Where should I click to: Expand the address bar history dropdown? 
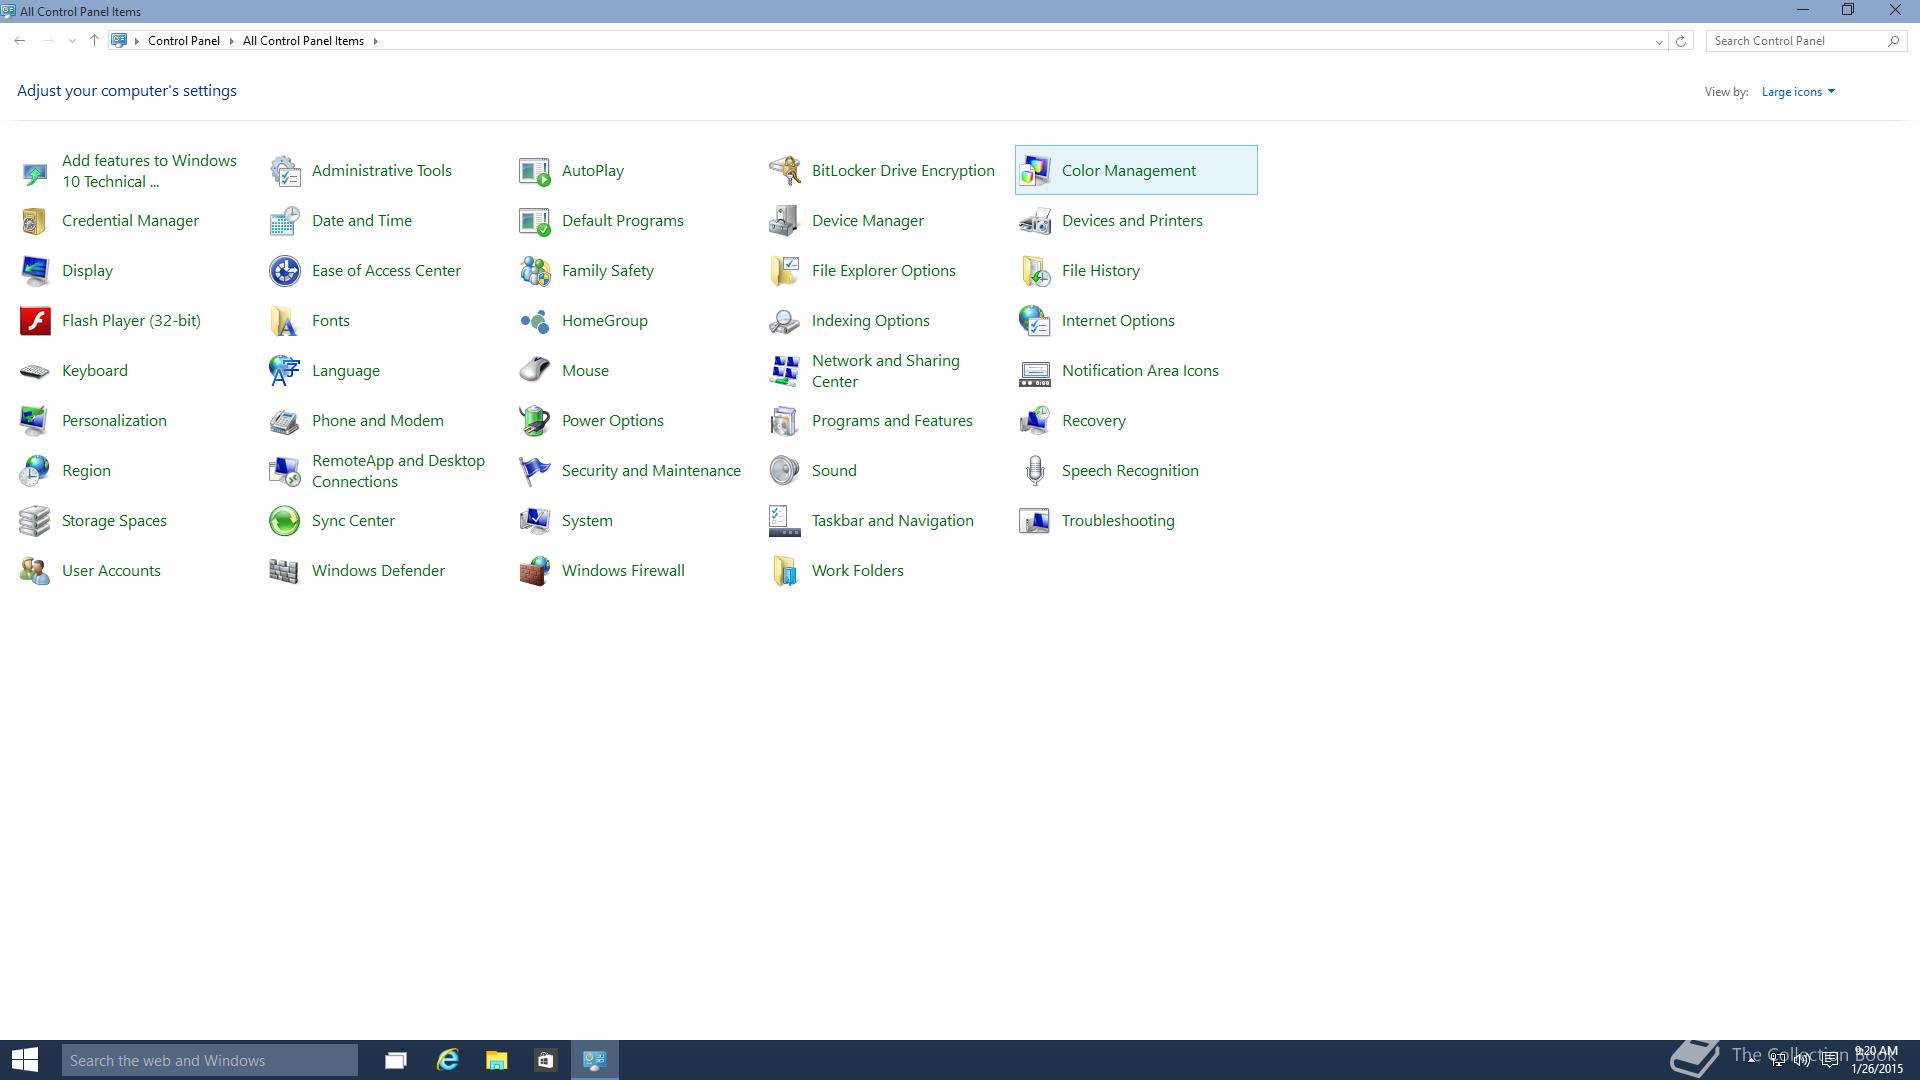tap(1659, 41)
